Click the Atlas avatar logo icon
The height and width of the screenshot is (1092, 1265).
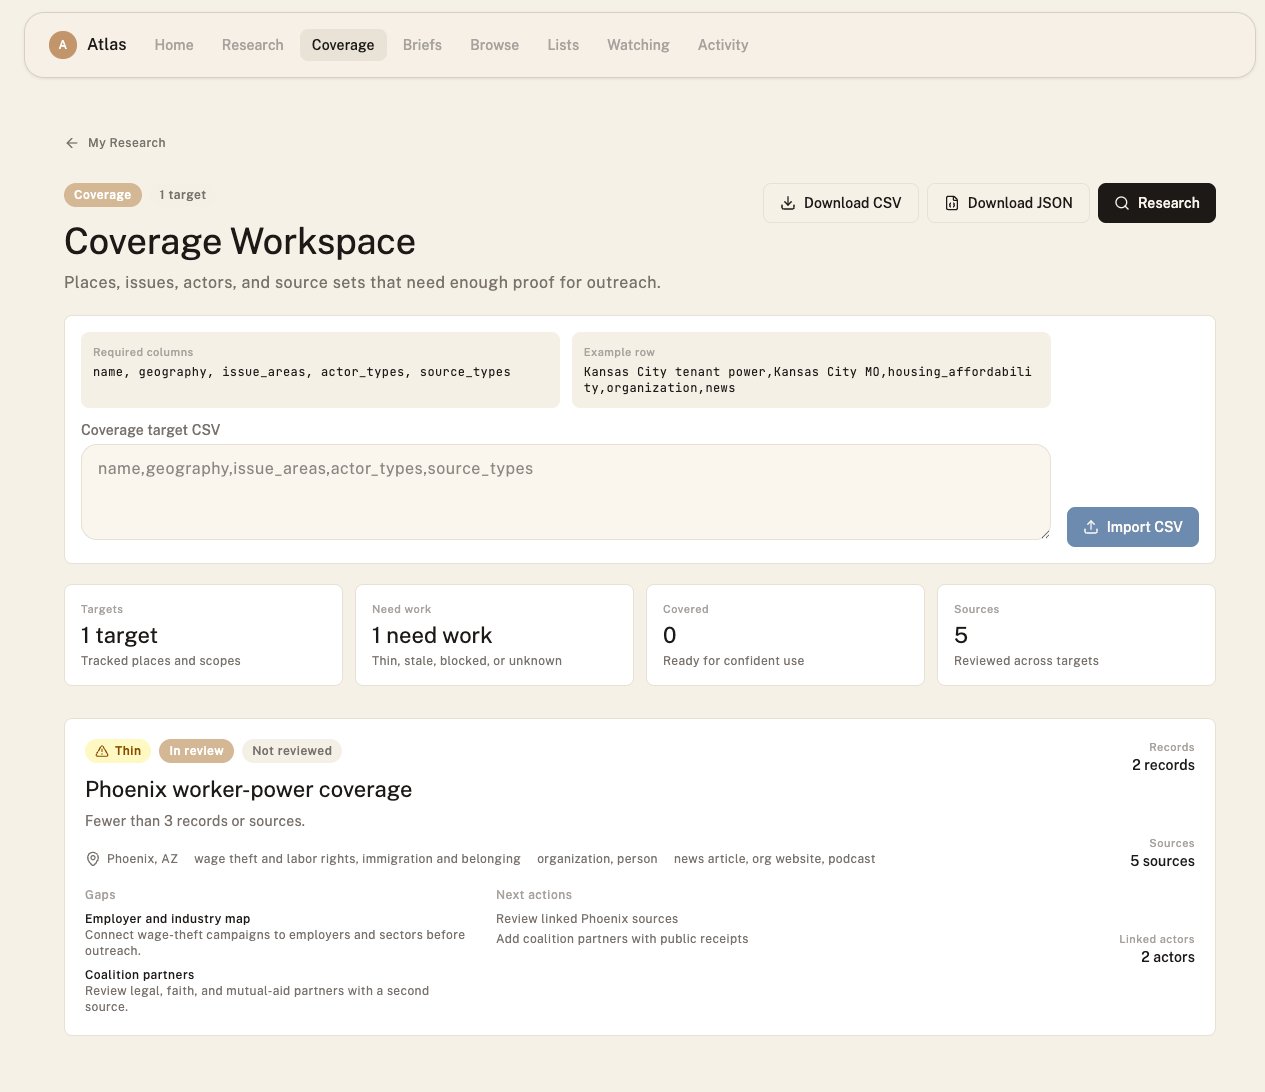click(x=63, y=45)
